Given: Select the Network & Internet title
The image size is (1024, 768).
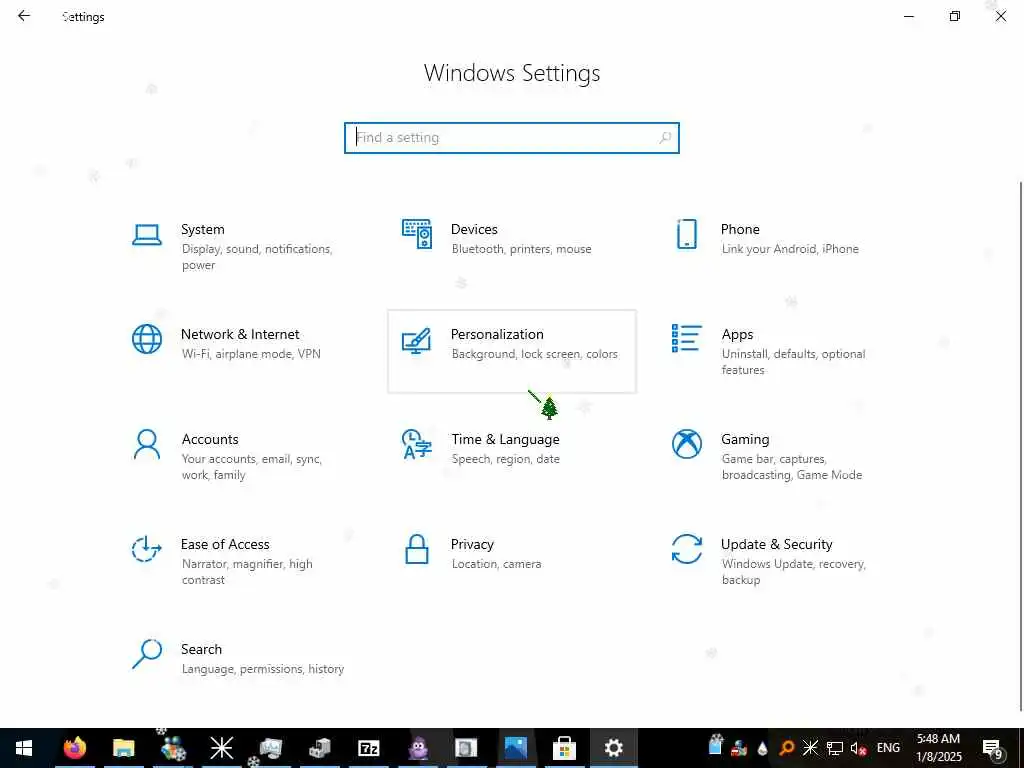Looking at the screenshot, I should click(240, 334).
